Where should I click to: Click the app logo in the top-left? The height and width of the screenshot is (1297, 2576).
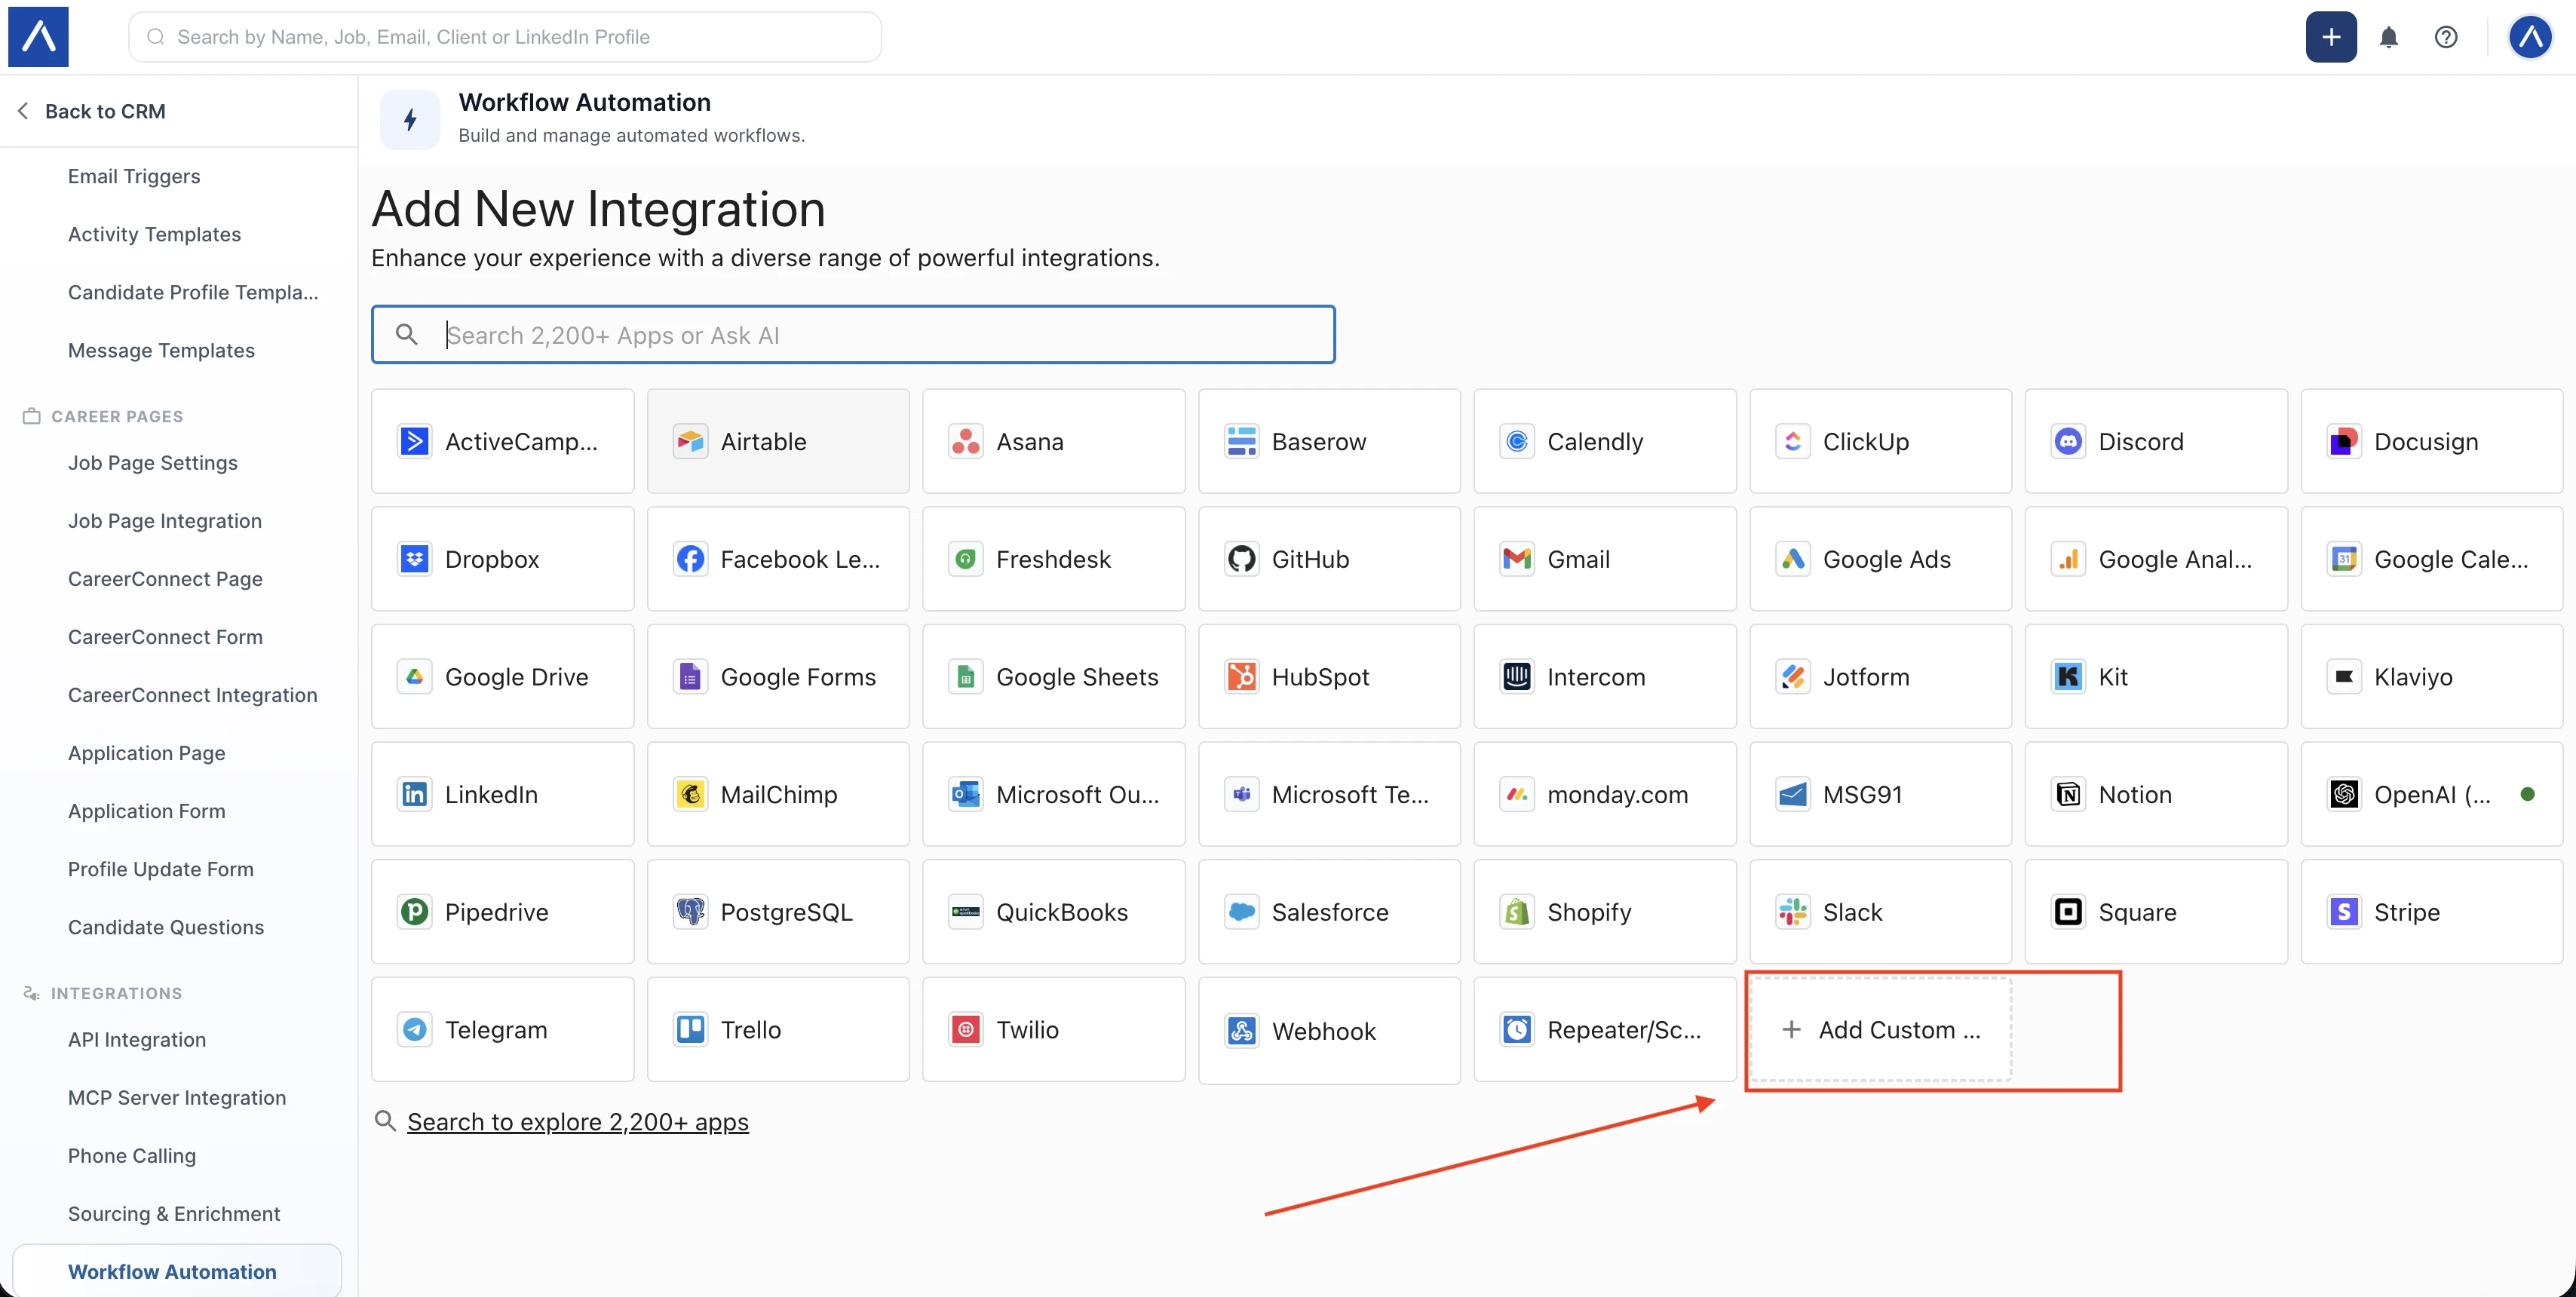tap(38, 37)
